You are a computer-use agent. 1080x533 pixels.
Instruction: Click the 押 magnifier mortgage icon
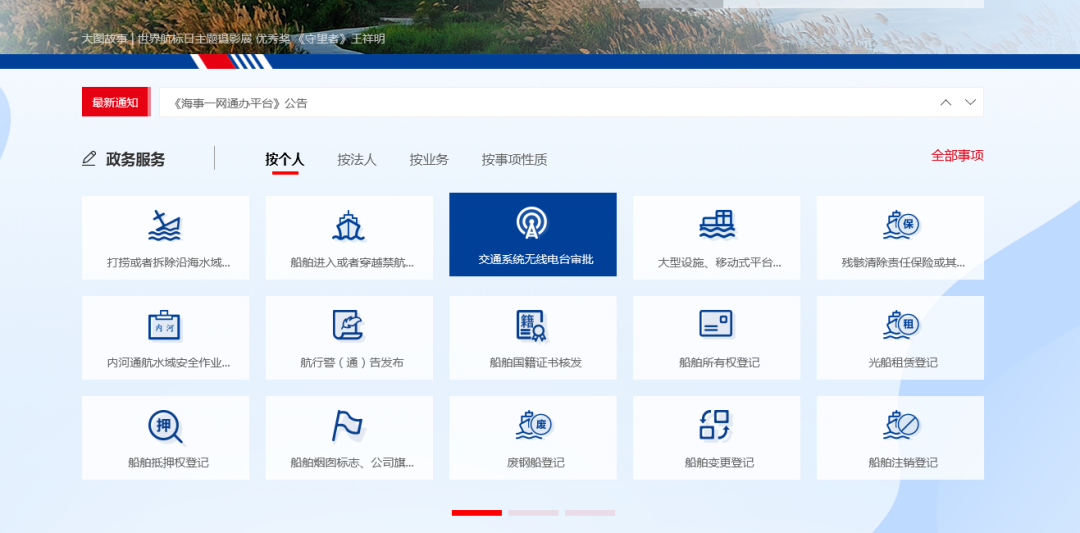[165, 426]
